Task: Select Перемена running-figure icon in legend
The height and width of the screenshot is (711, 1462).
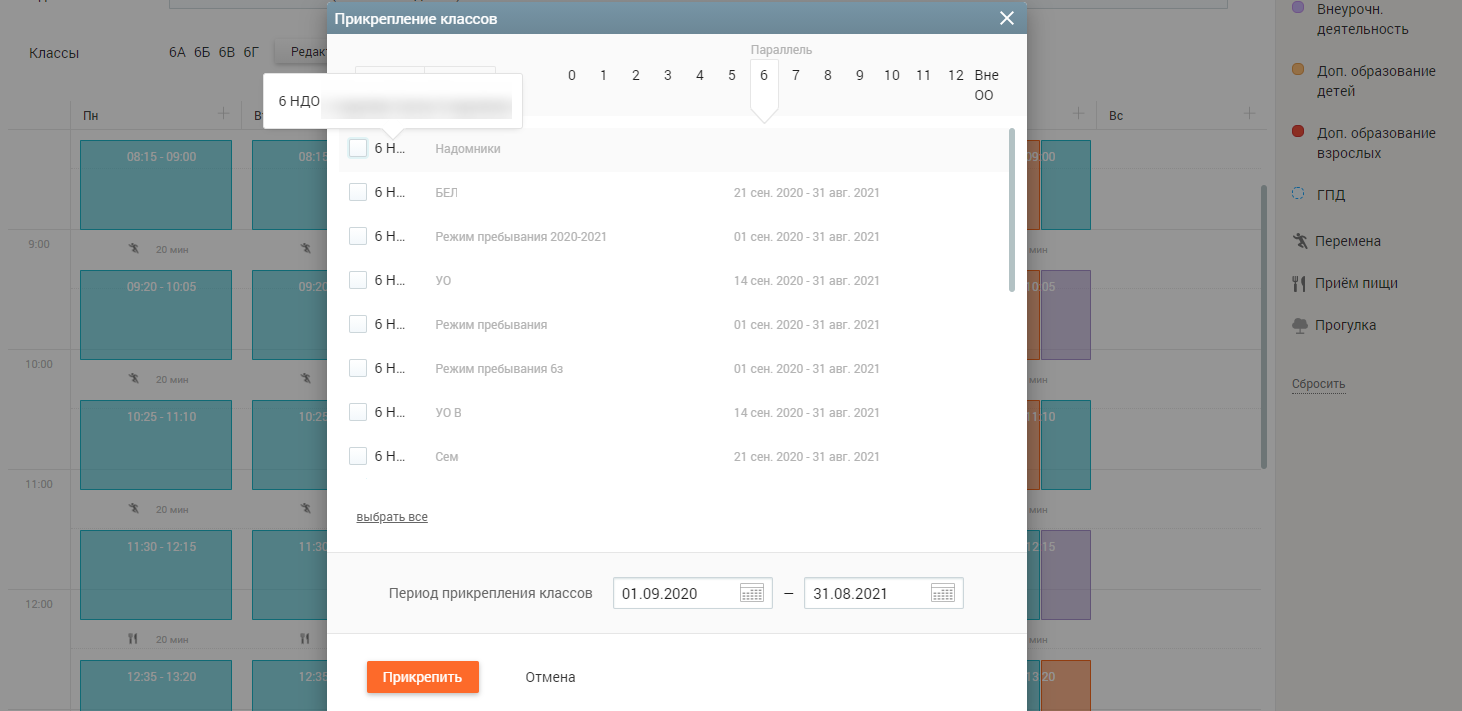Action: pos(1299,241)
